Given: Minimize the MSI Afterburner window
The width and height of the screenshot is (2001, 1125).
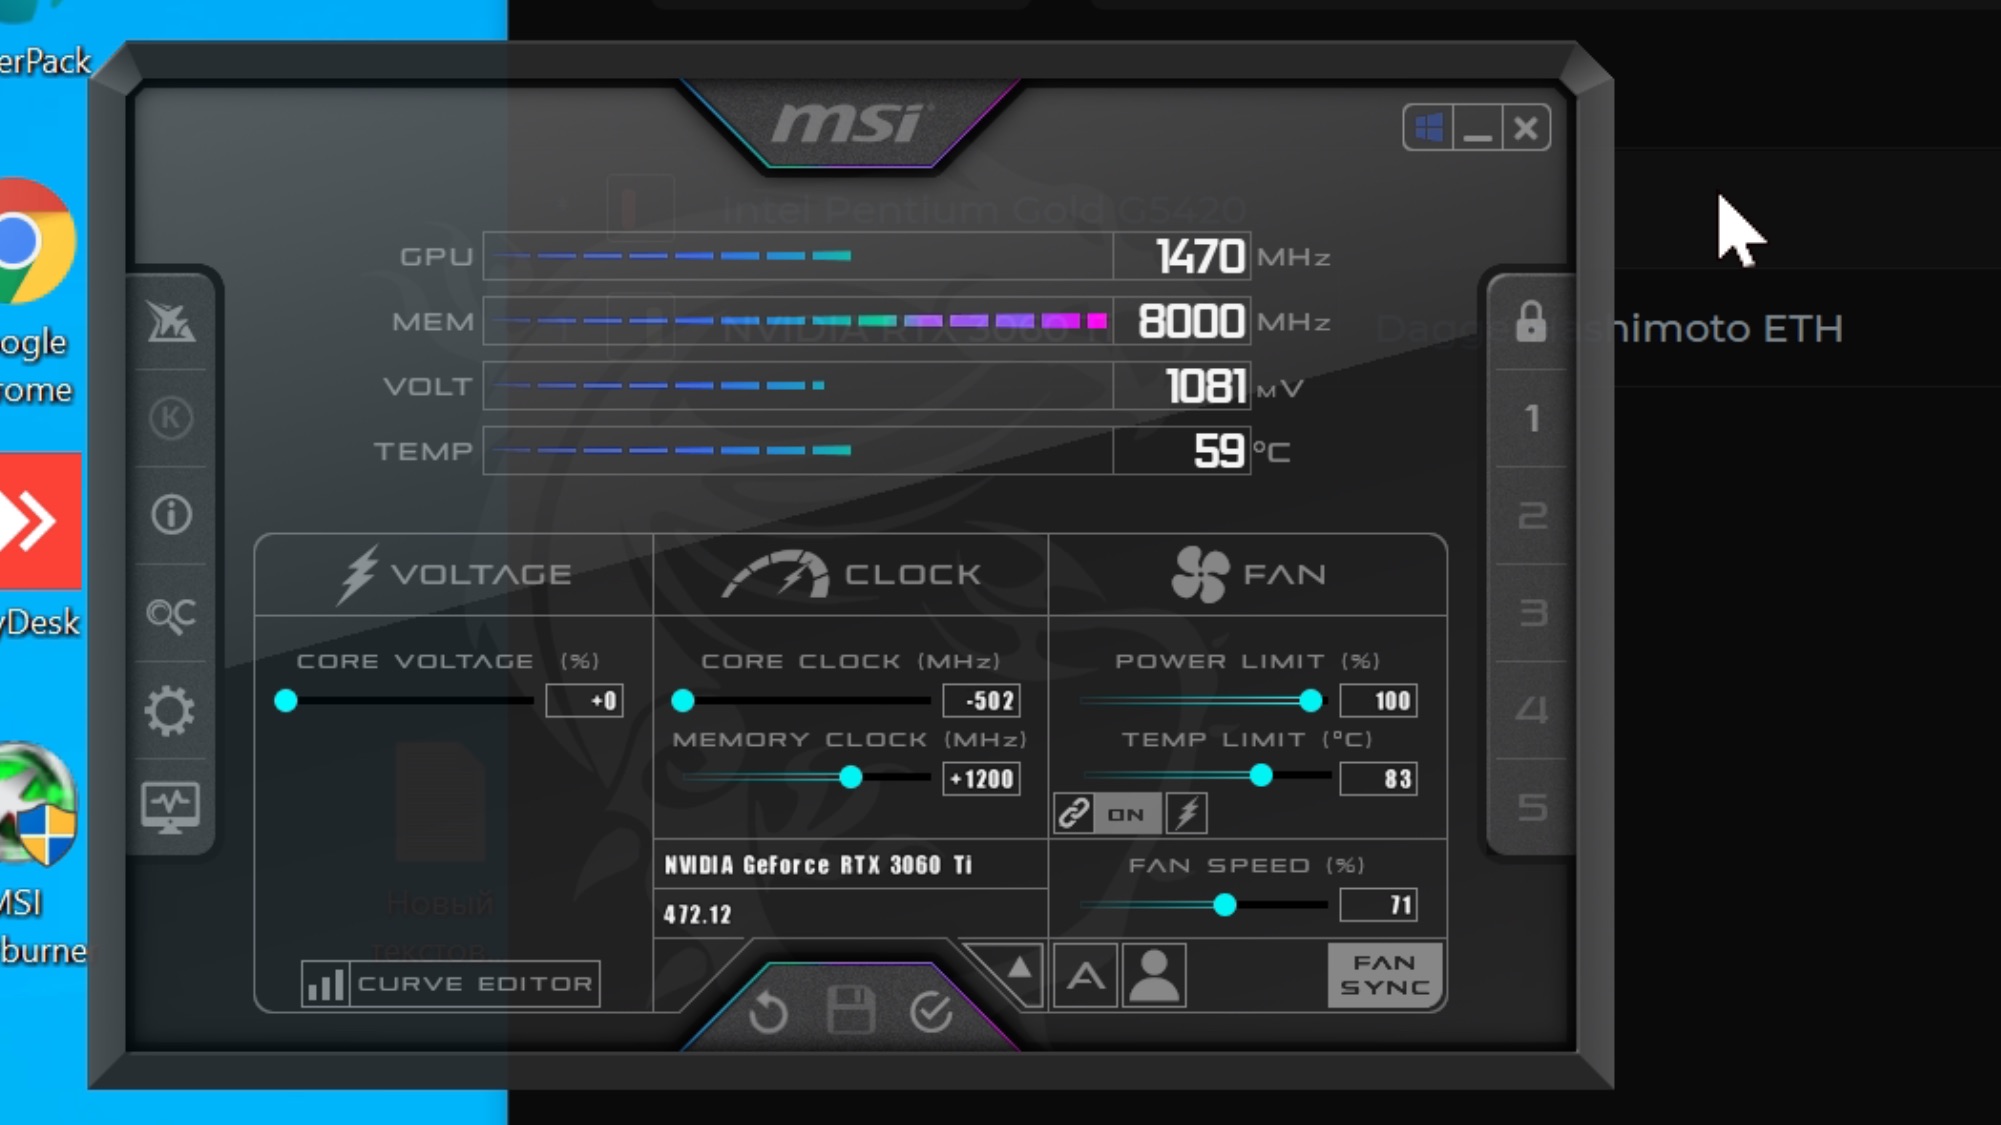Looking at the screenshot, I should [1477, 127].
